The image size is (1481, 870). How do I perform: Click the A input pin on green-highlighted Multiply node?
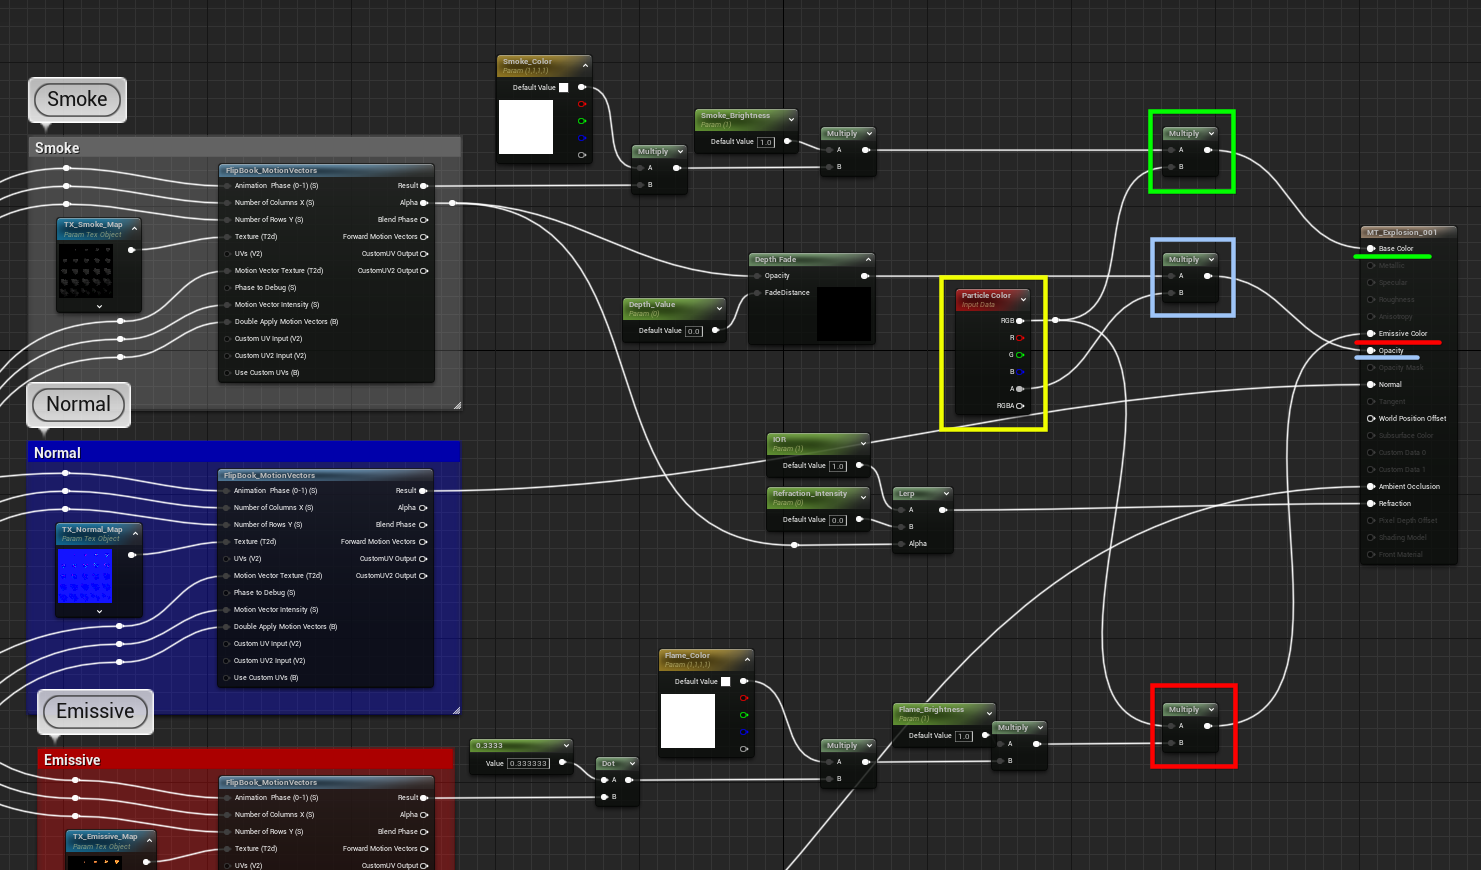click(x=1170, y=148)
